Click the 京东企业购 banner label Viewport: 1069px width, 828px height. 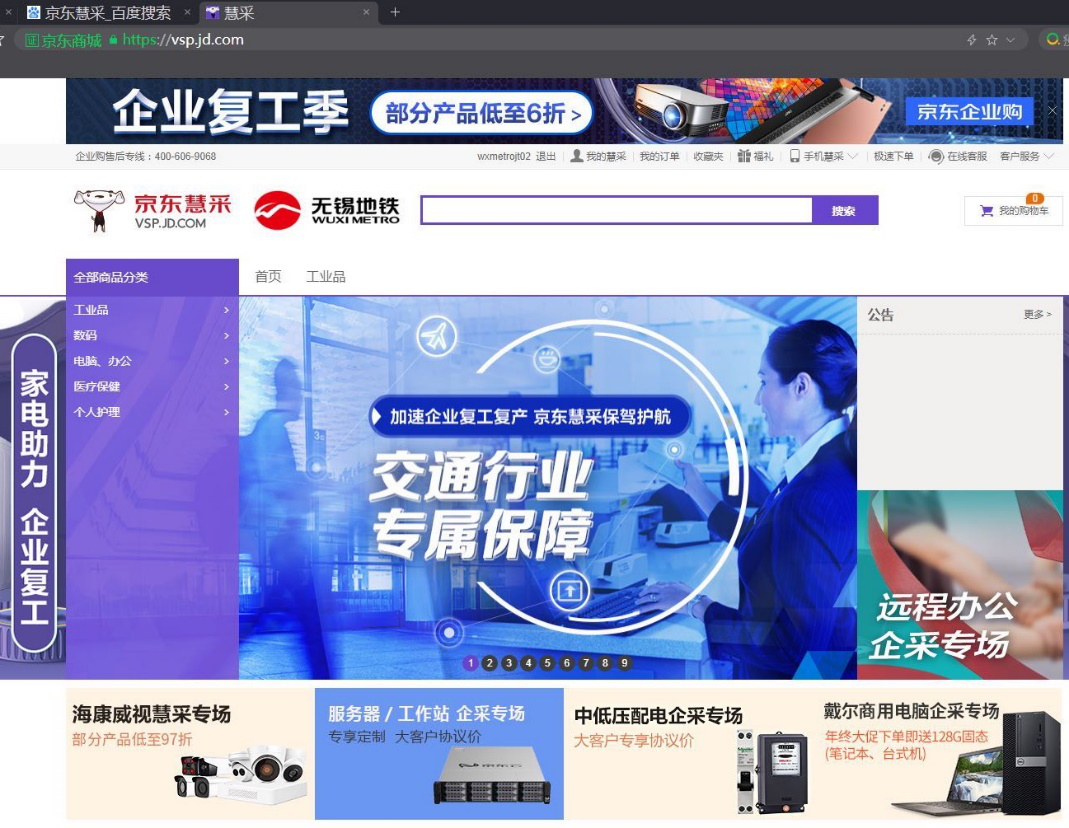click(969, 111)
